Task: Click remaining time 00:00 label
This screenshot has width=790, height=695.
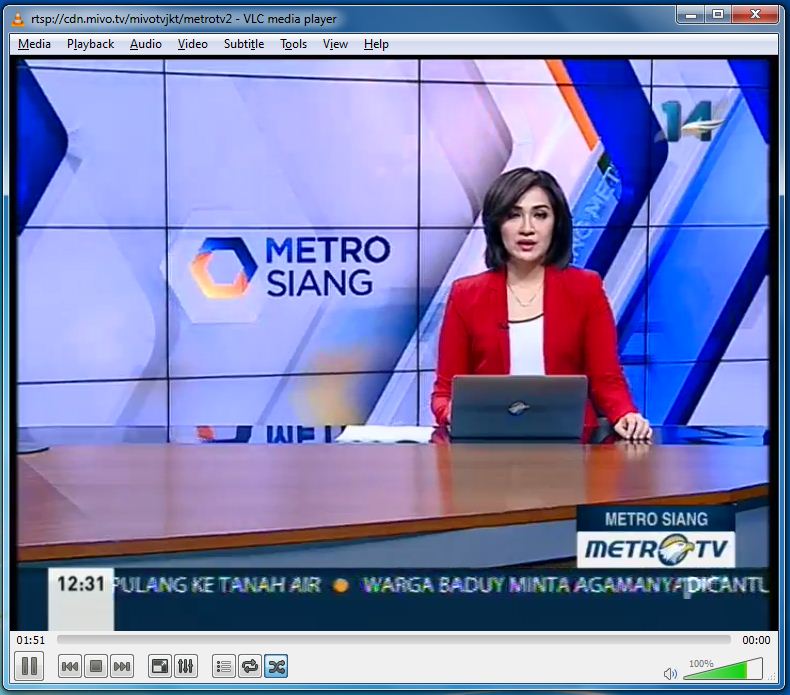Action: tap(756, 640)
